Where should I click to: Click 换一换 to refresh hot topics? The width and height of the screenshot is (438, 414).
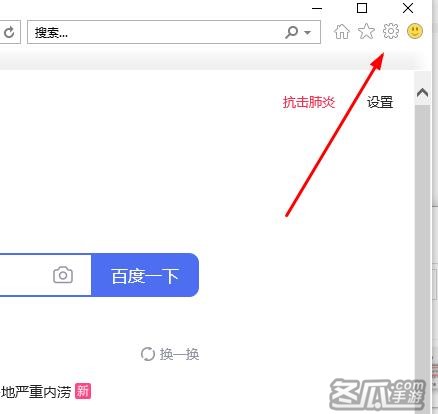[x=170, y=354]
